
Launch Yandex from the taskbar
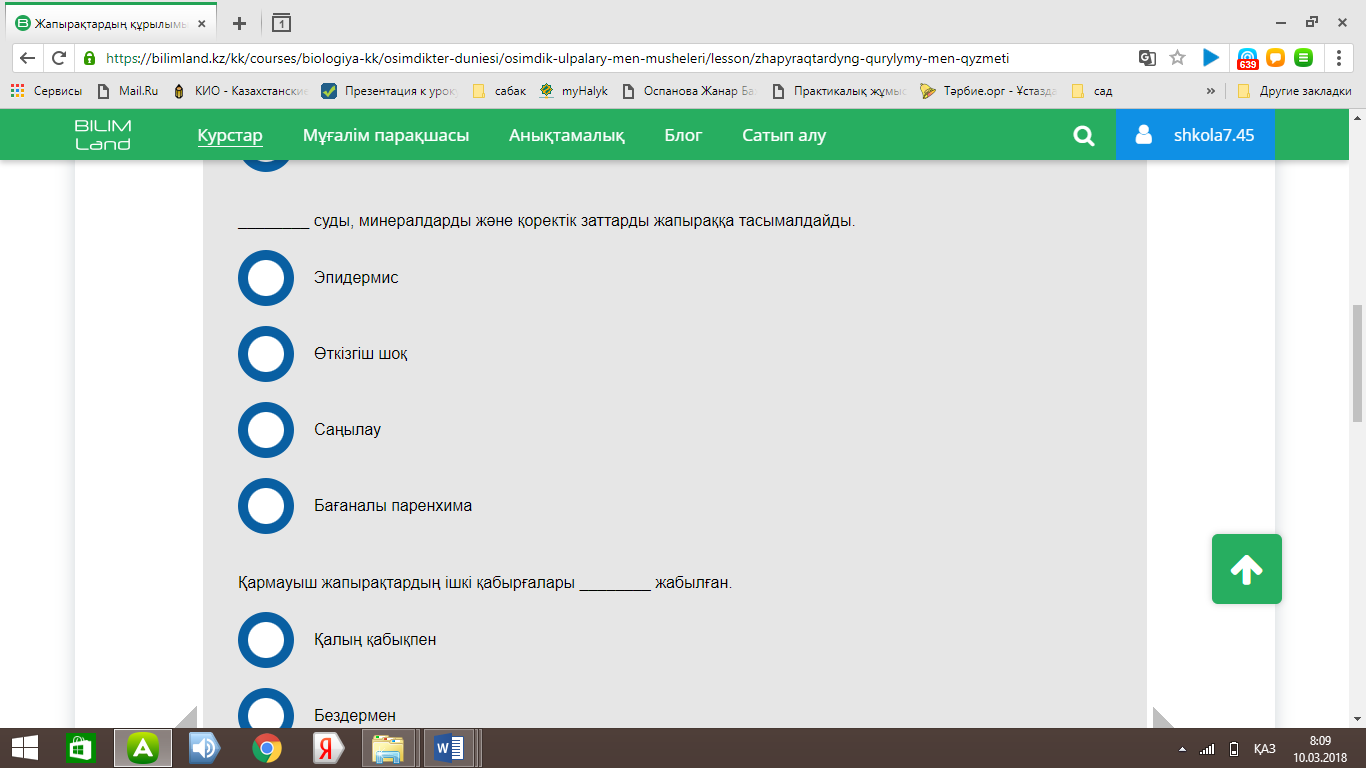(x=327, y=748)
